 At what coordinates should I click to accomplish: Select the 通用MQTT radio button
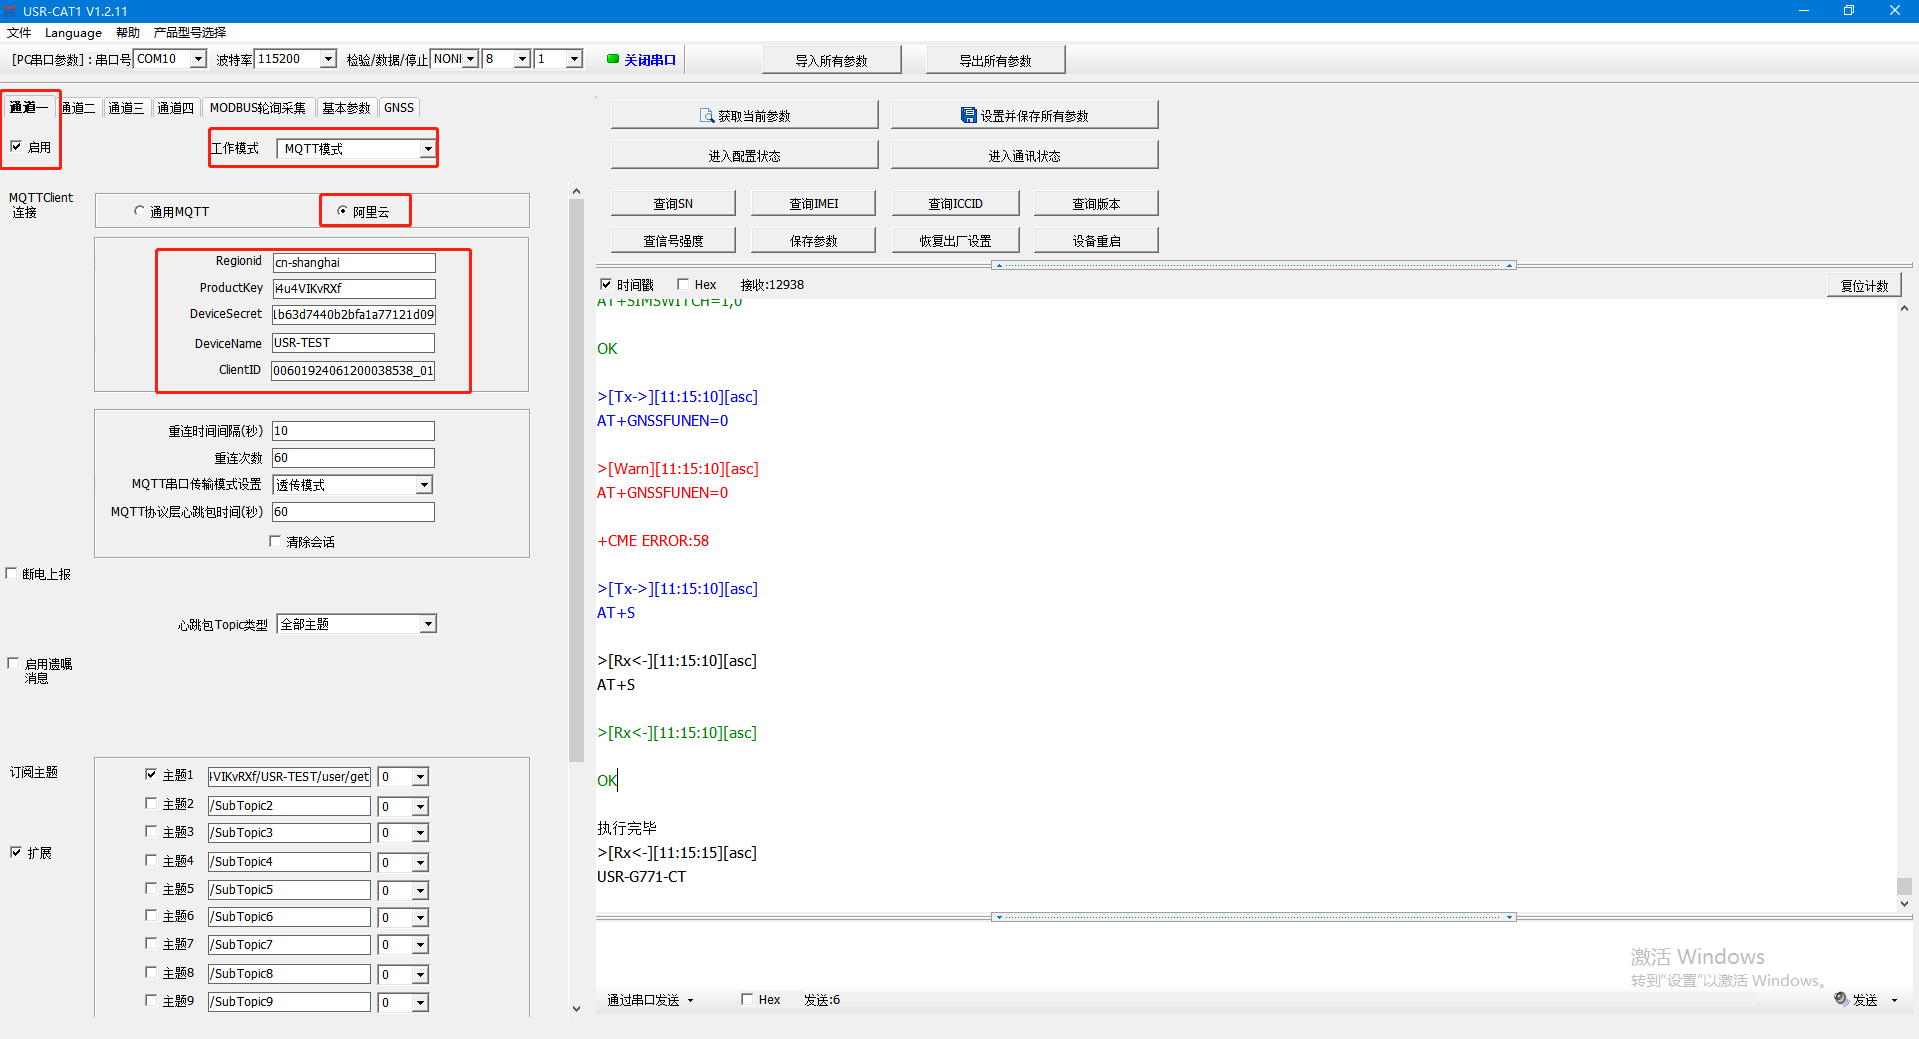tap(139, 211)
